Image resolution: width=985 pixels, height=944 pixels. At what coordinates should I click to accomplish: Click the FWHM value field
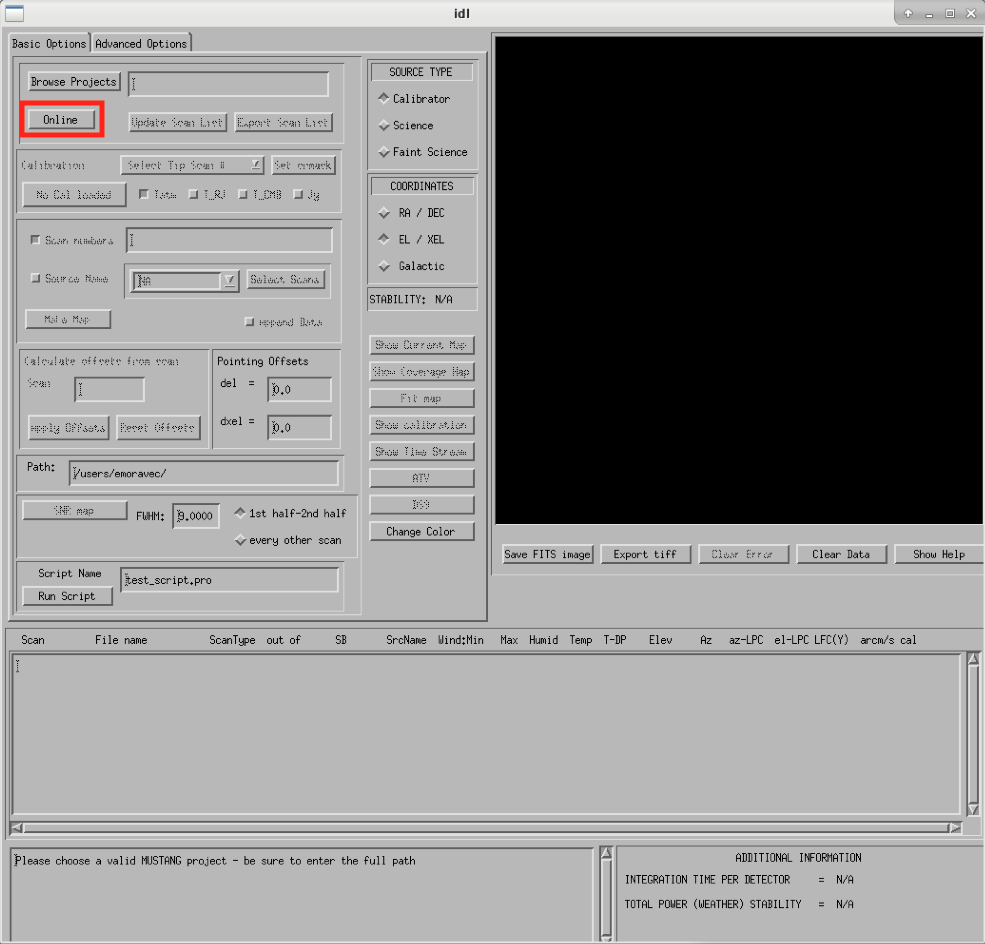pos(196,516)
